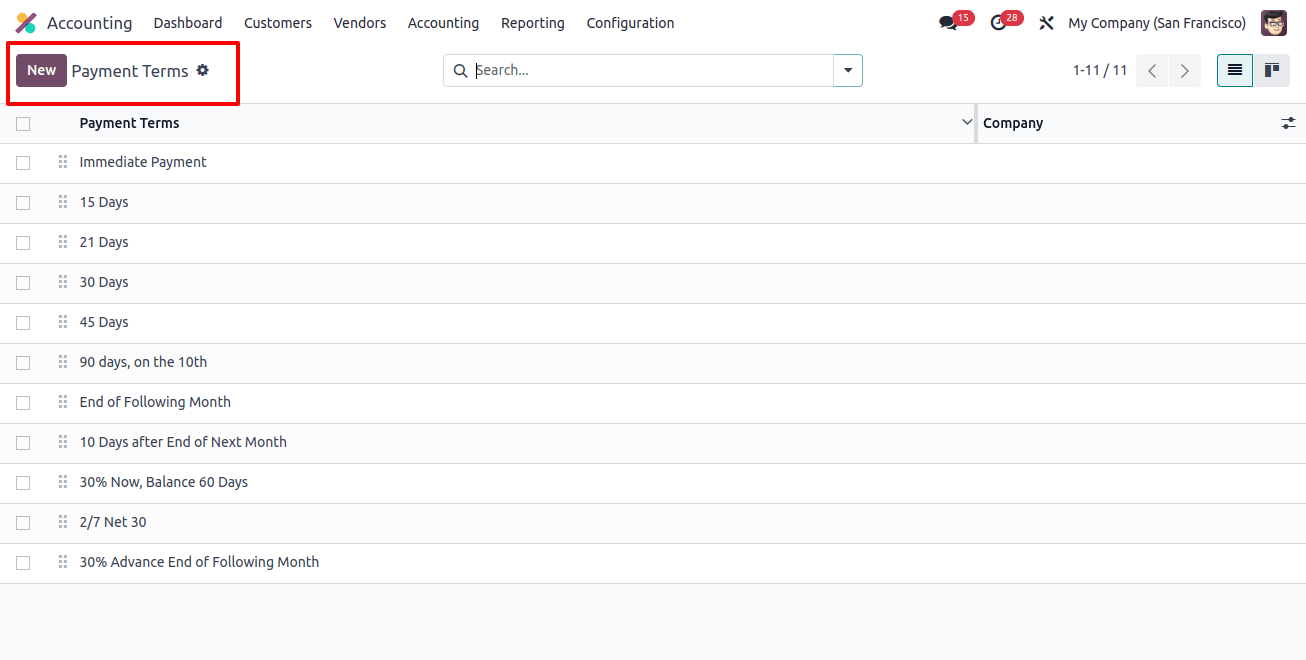Open the 45 Days payment term
This screenshot has width=1306, height=660.
click(x=104, y=322)
